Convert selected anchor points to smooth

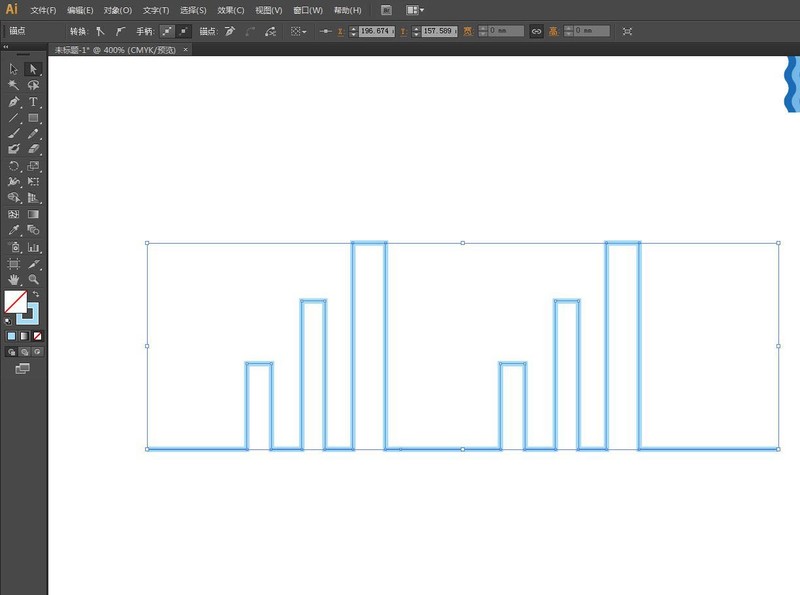120,32
